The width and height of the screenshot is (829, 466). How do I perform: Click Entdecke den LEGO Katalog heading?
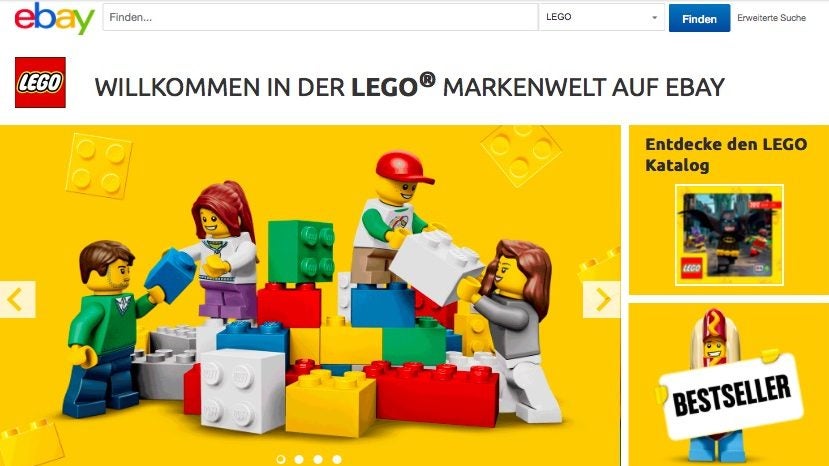[x=726, y=154]
